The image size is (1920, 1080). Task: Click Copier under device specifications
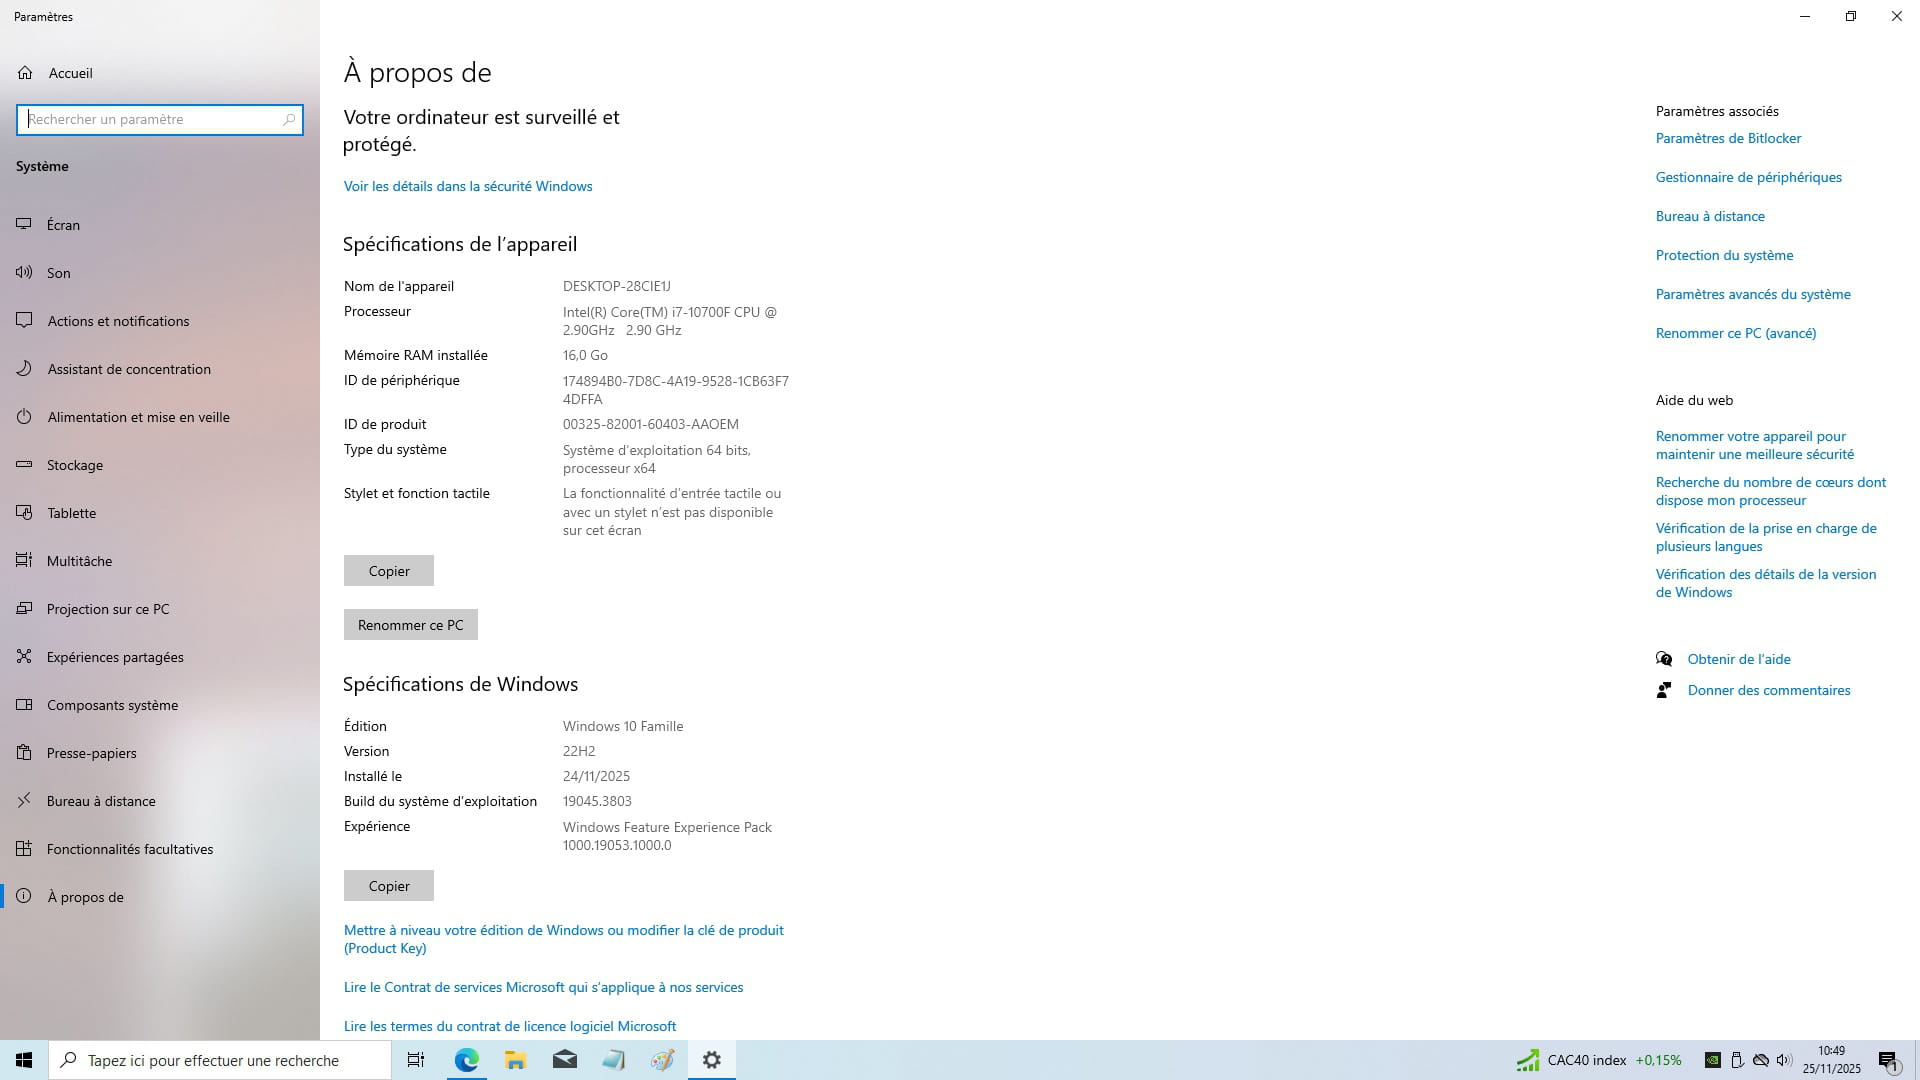[x=389, y=571]
